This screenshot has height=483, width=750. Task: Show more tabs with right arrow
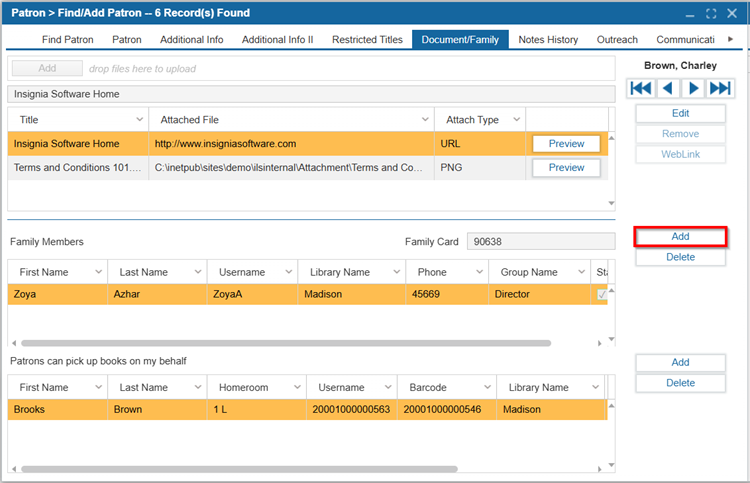(730, 39)
